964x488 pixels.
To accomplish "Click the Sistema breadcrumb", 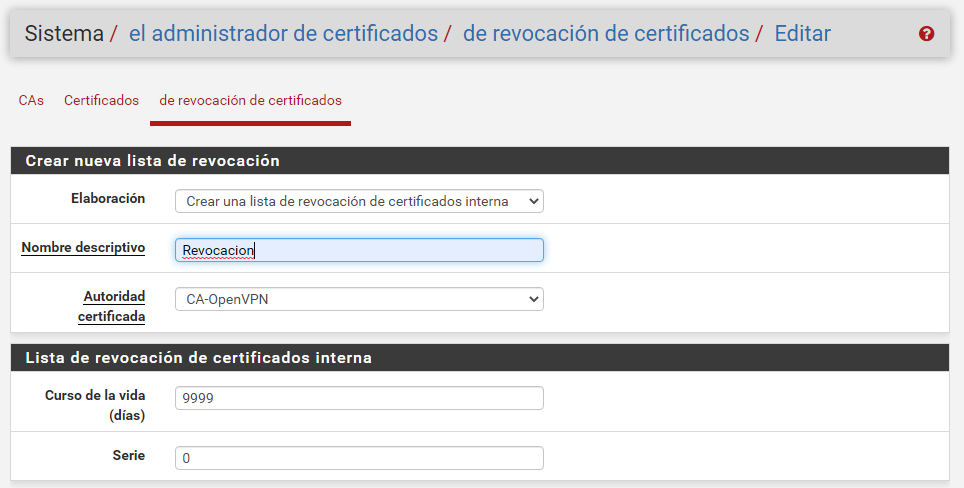I will tap(64, 34).
